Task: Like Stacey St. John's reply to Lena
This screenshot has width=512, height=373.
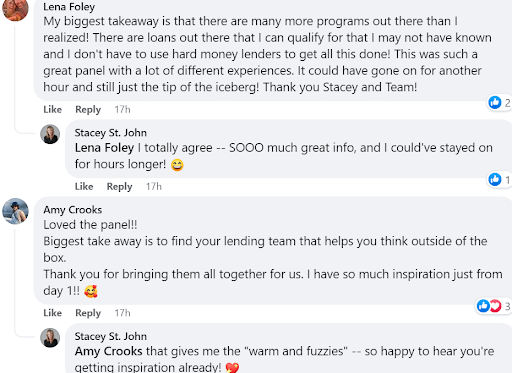Action: pos(84,186)
